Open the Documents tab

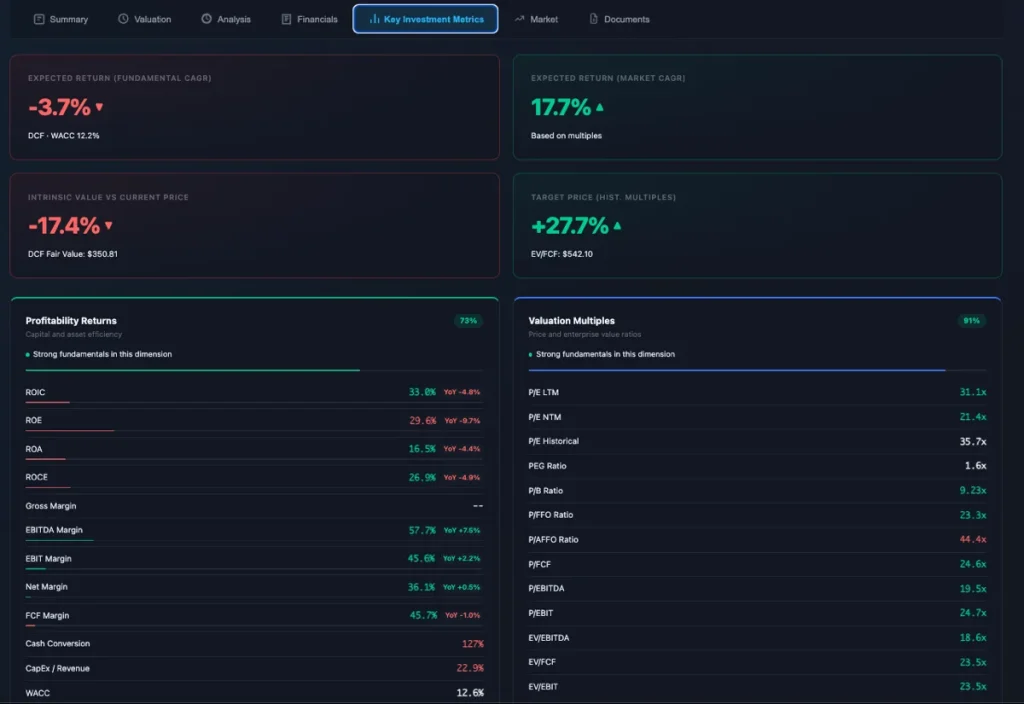coord(619,19)
